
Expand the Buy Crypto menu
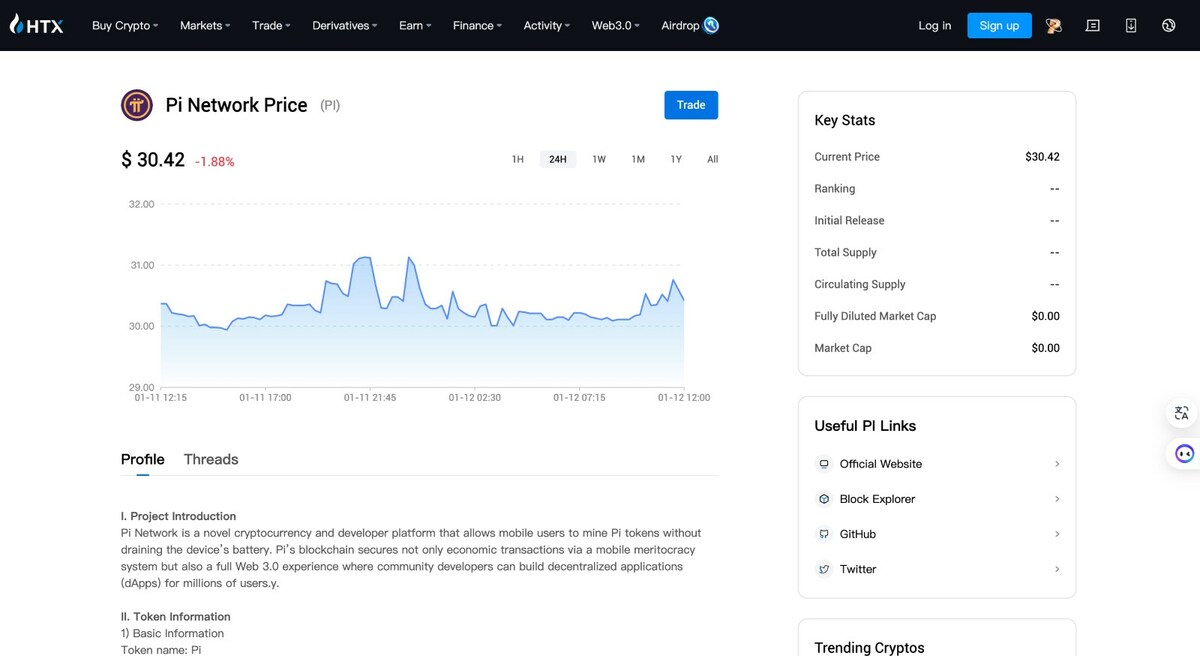125,26
